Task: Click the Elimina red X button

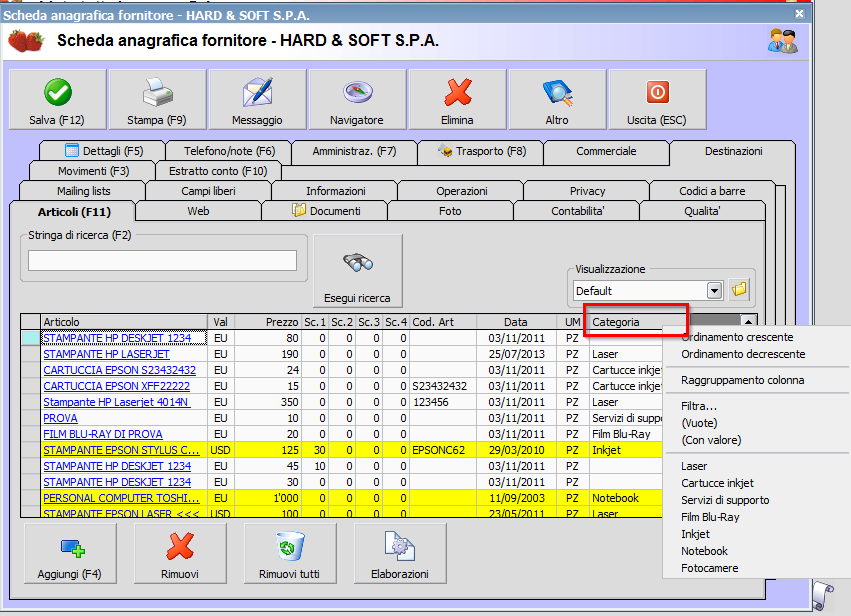Action: (458, 99)
